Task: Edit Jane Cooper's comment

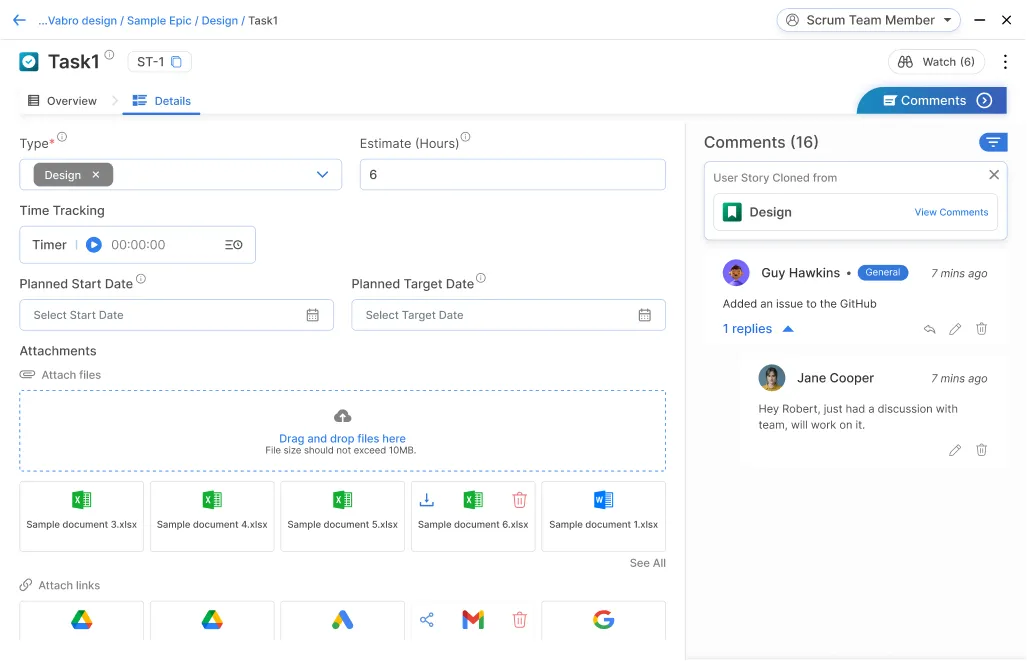Action: 955,450
